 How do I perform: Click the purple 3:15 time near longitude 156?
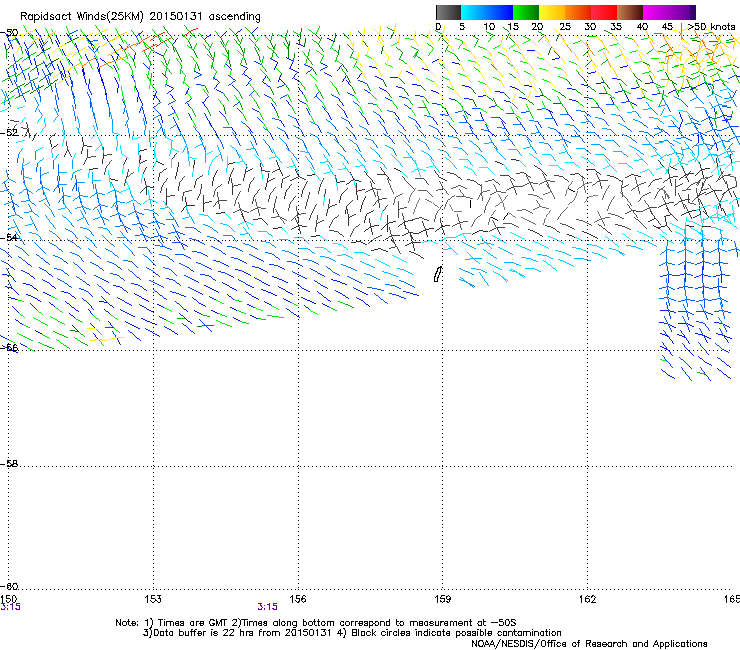[267, 607]
